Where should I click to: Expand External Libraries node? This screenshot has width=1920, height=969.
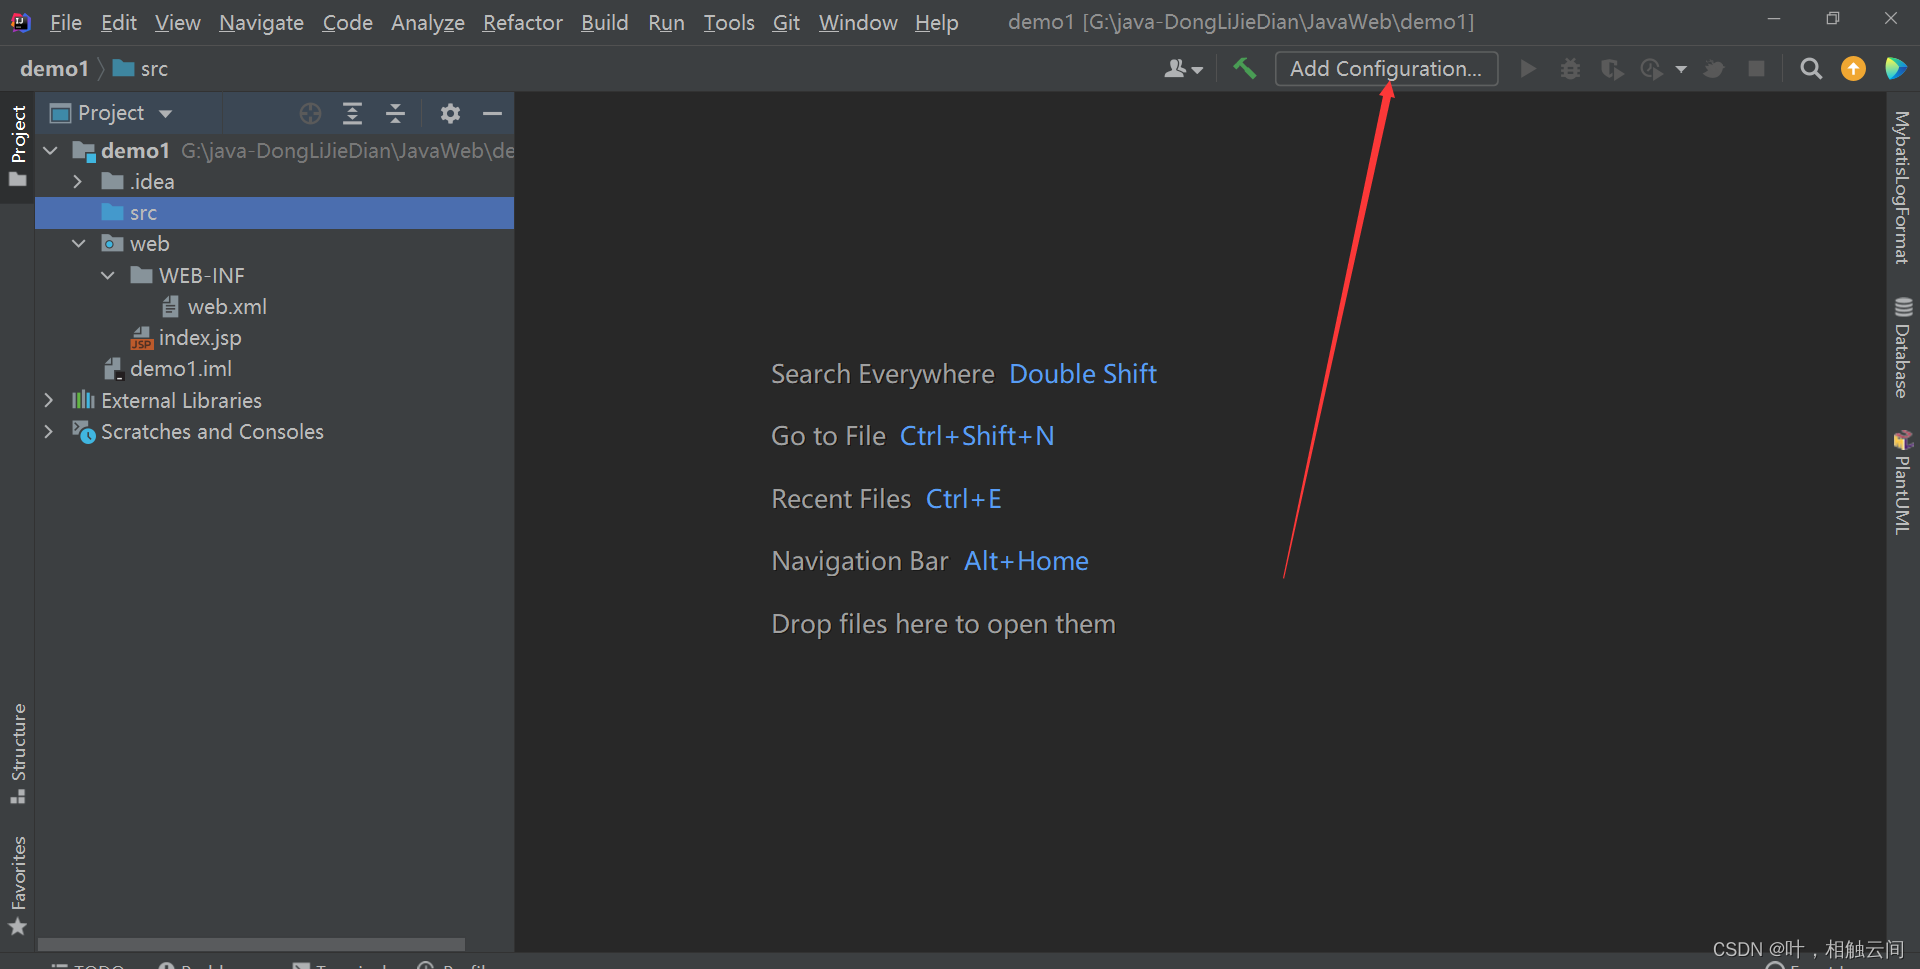[x=49, y=400]
